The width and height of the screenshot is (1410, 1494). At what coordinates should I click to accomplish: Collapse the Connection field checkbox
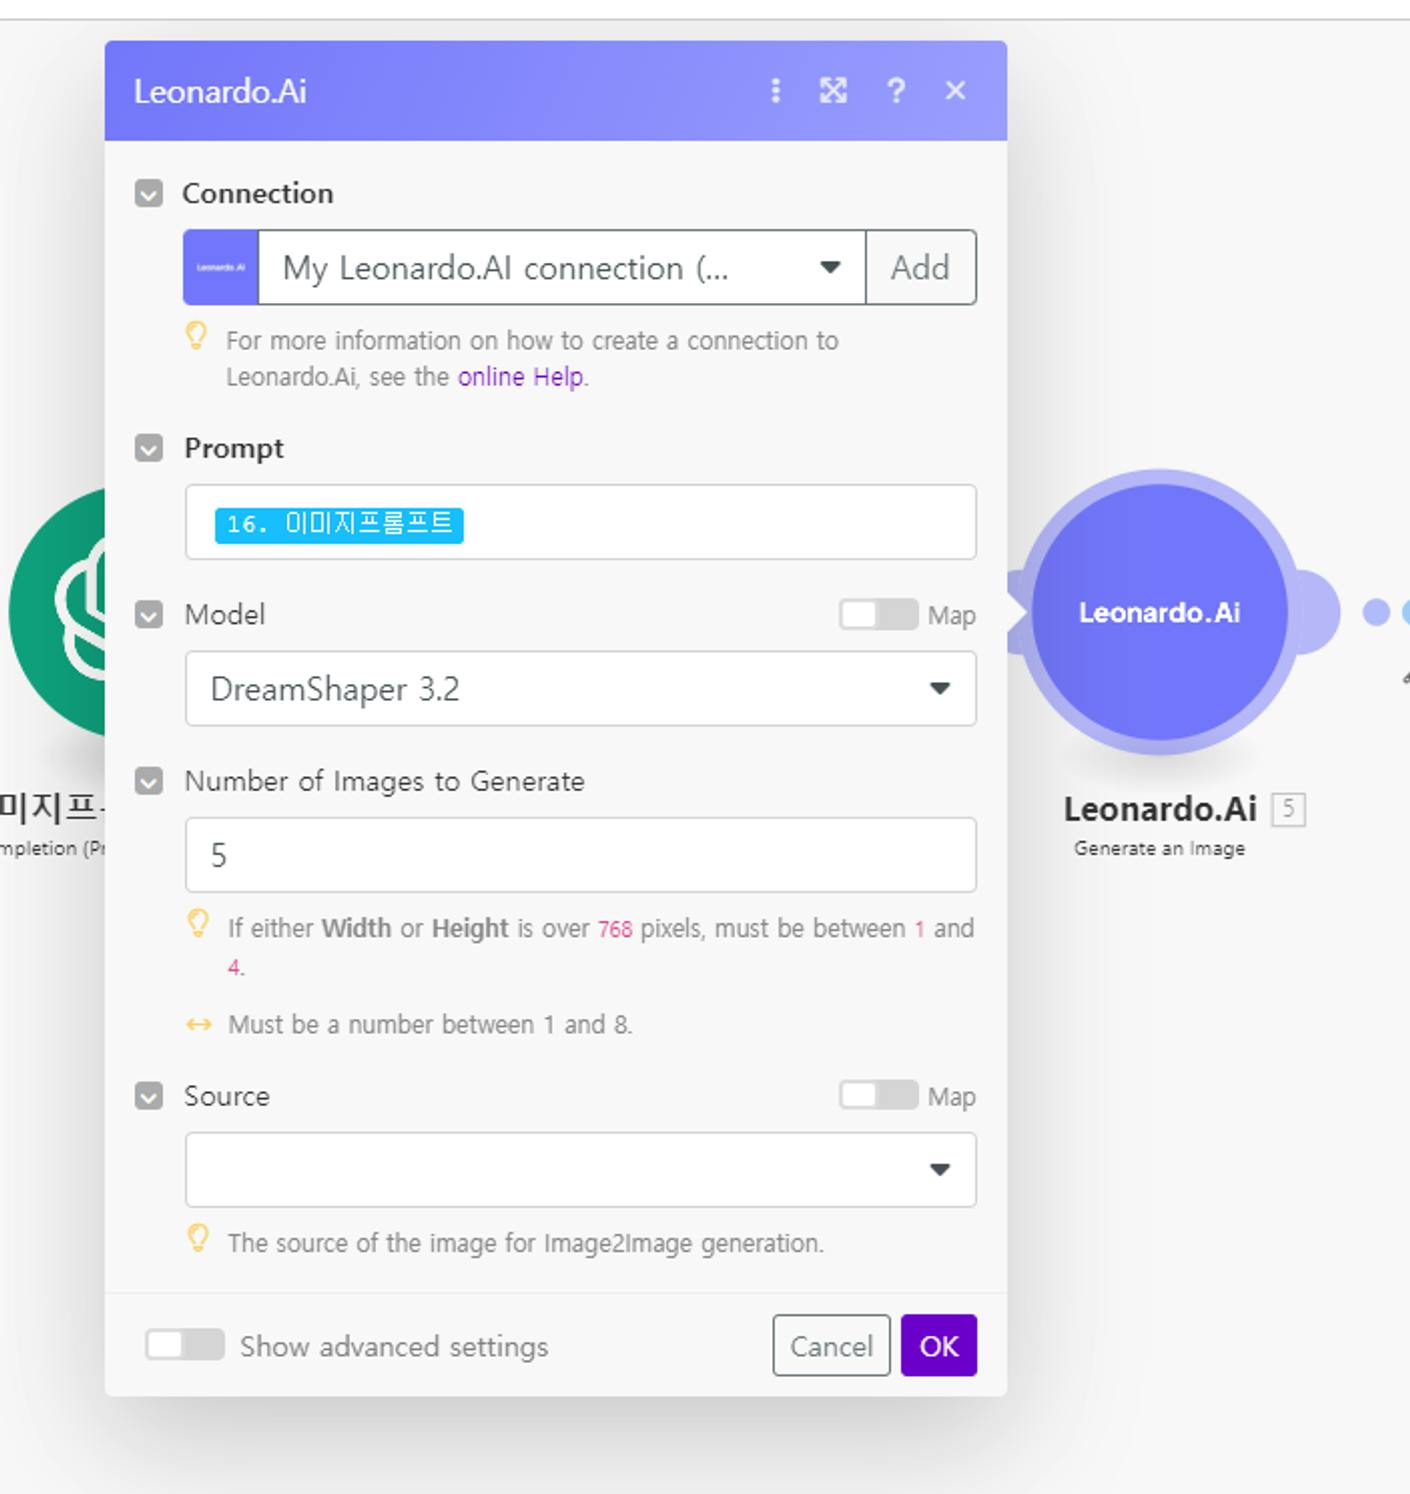point(149,193)
